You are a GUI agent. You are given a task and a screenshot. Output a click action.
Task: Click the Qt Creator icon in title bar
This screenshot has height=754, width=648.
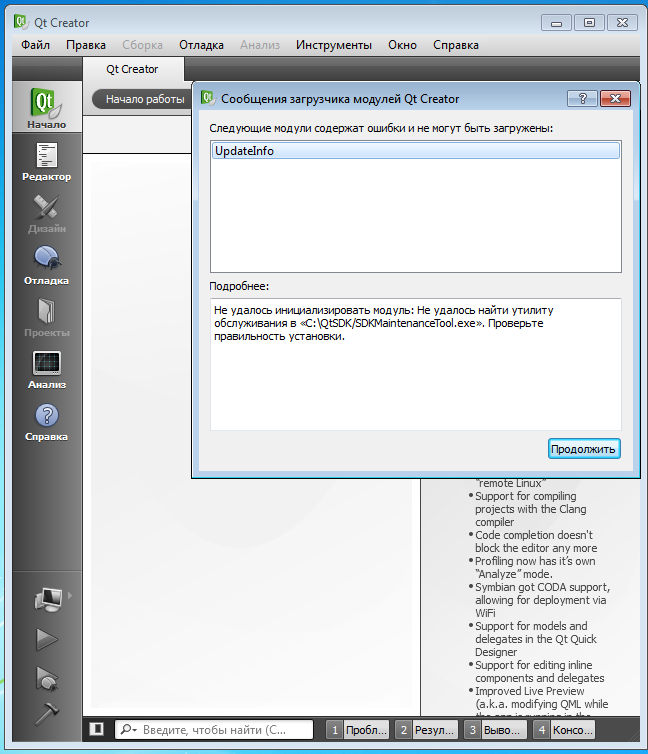[x=21, y=22]
